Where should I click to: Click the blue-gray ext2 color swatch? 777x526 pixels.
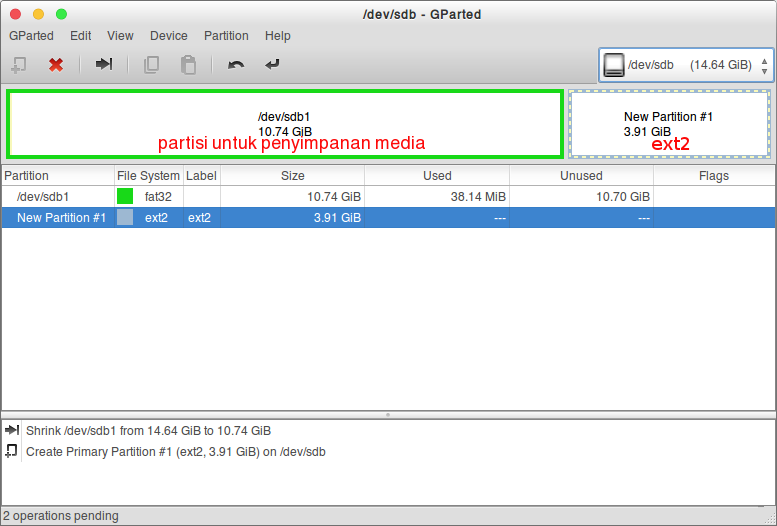click(x=125, y=217)
